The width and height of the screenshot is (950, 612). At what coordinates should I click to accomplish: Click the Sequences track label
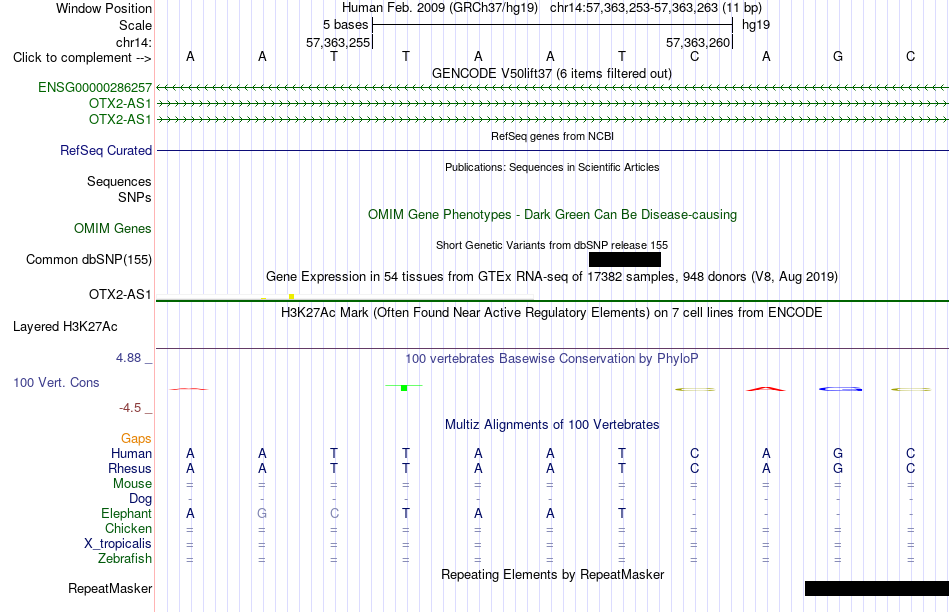click(x=119, y=181)
